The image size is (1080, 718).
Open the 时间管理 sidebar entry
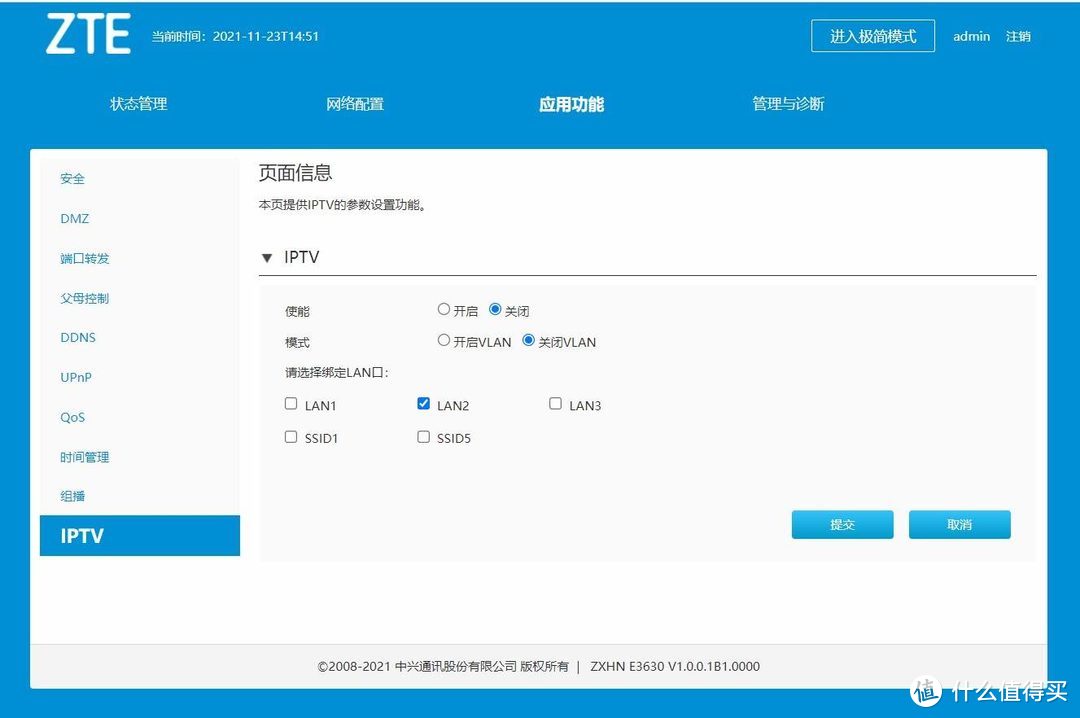click(x=84, y=457)
